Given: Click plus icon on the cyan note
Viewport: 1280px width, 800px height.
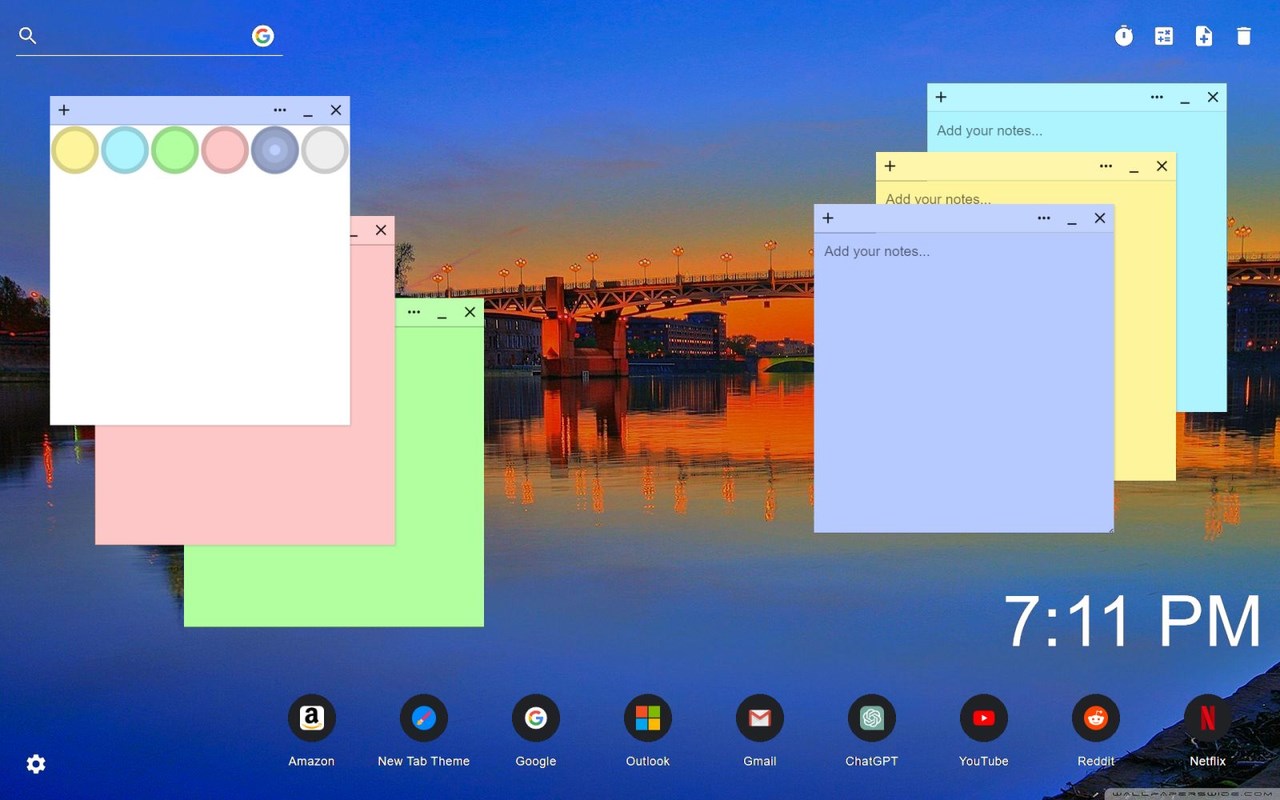Looking at the screenshot, I should (941, 97).
